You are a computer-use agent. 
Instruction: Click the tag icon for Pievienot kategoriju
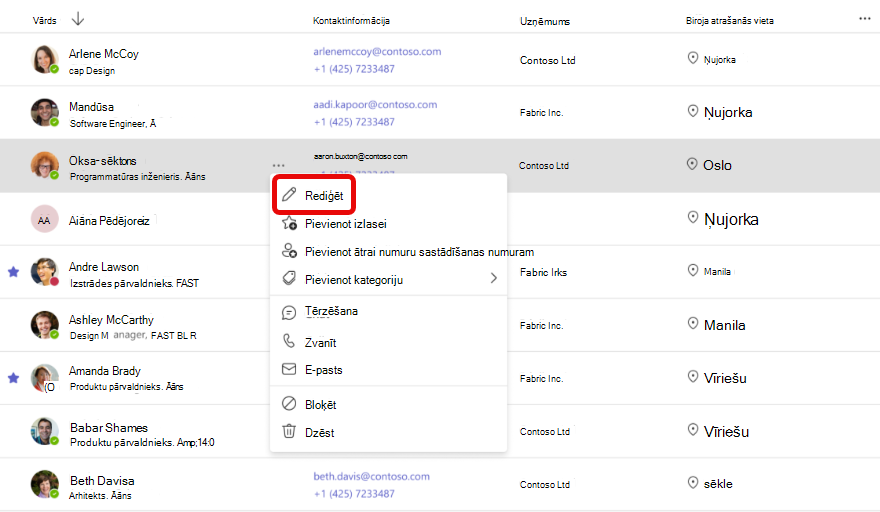click(x=288, y=278)
